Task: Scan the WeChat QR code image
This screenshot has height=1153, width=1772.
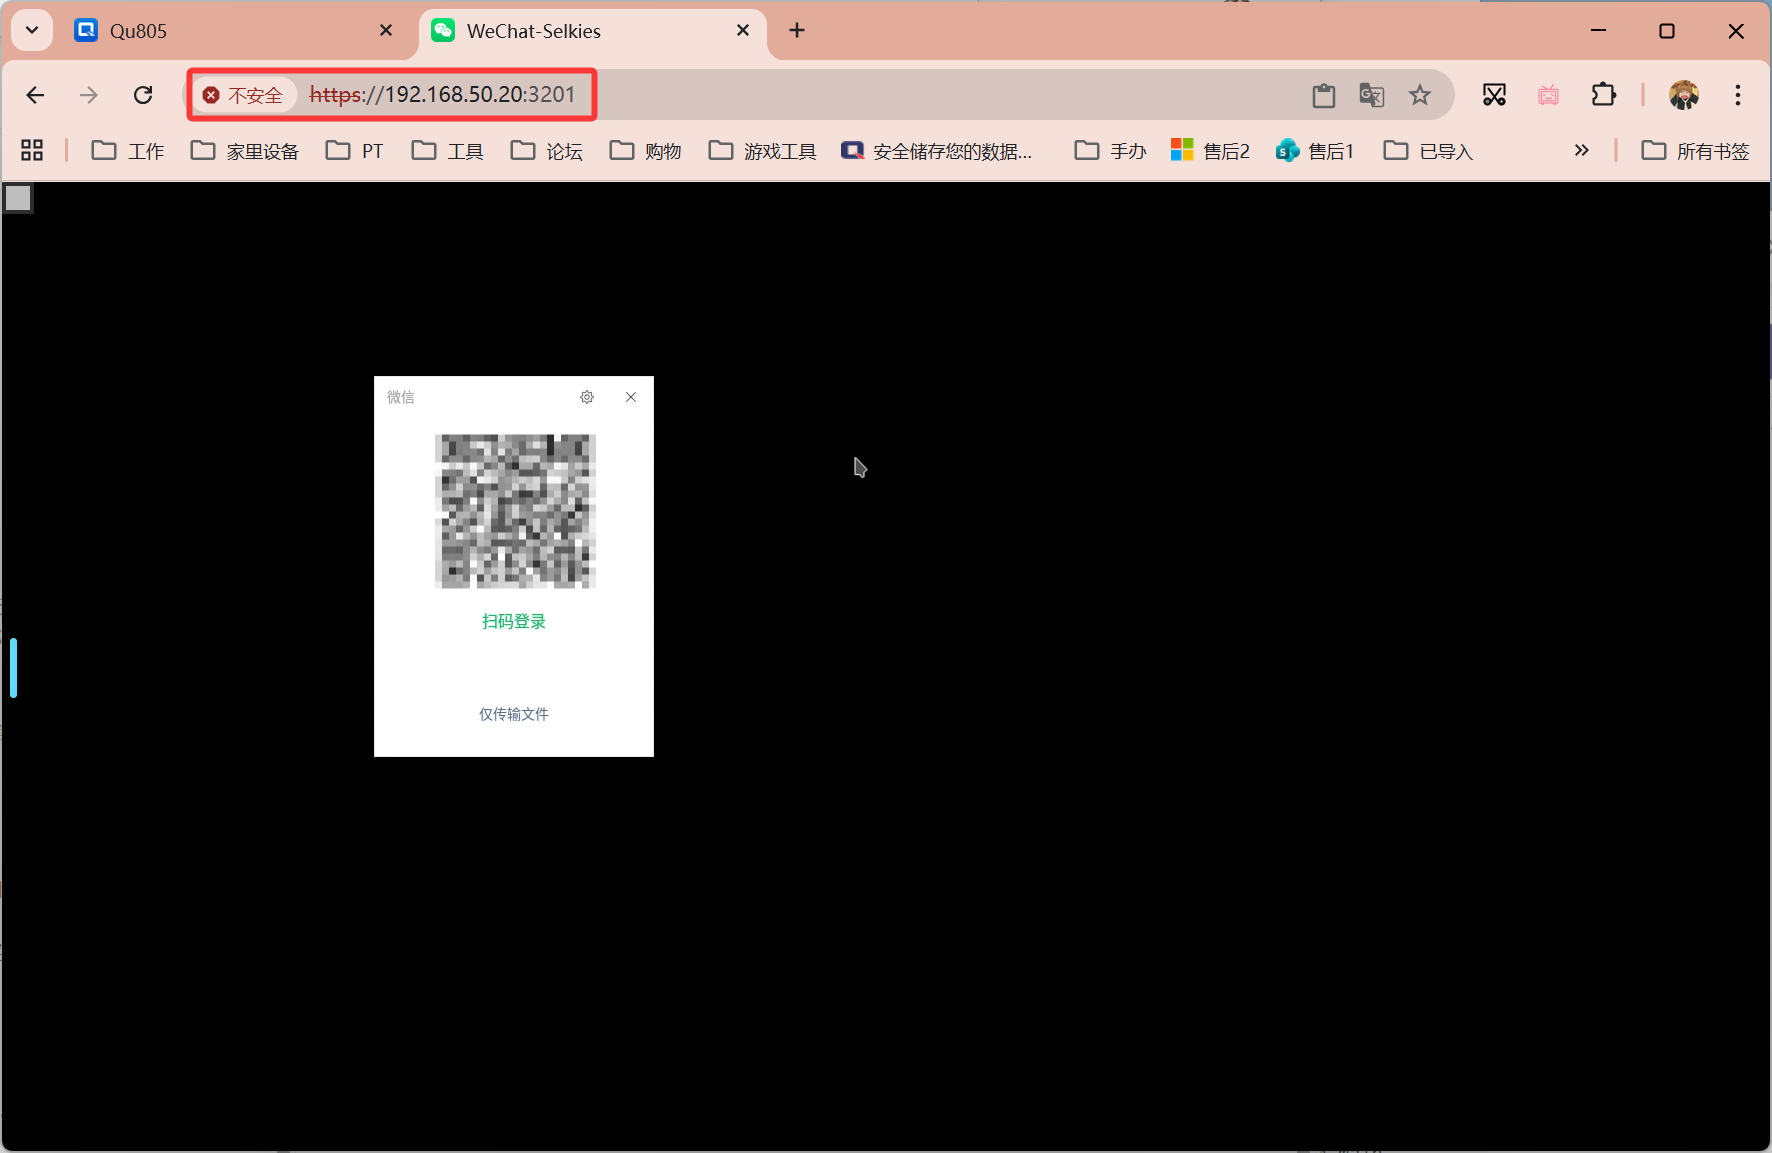Action: tap(514, 511)
